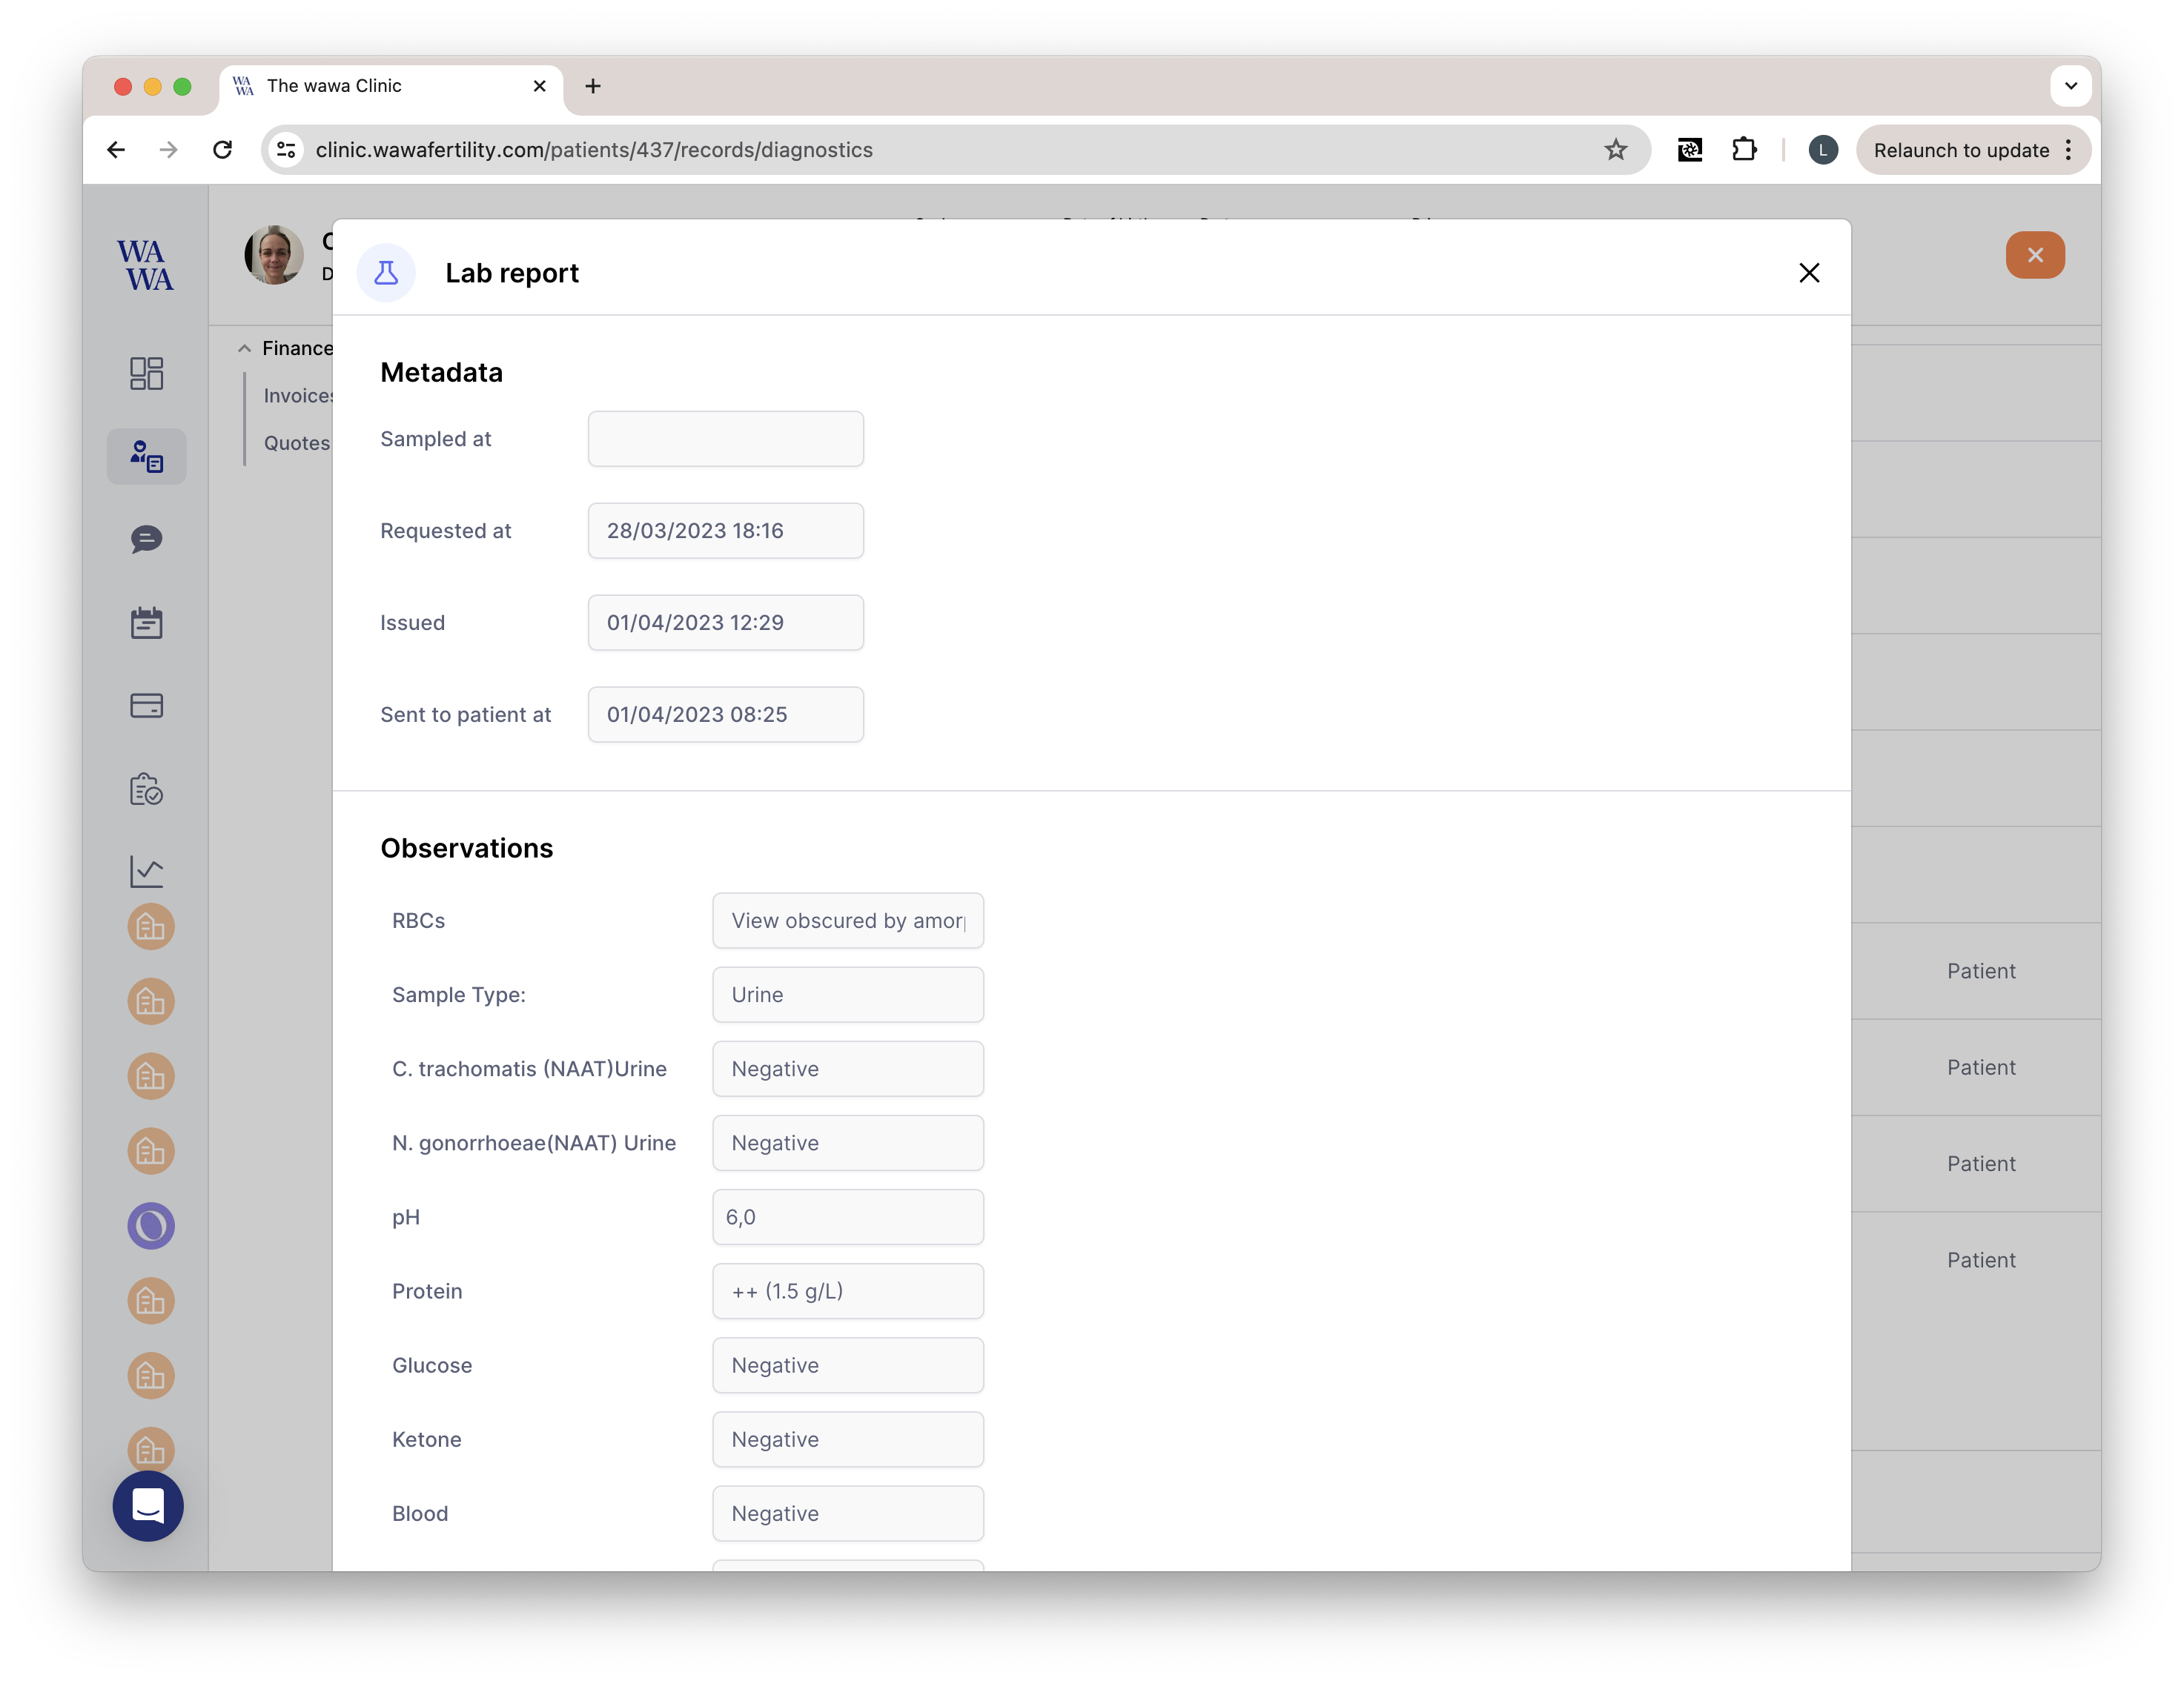Open Chrome three-dot menu
Image resolution: width=2184 pixels, height=1681 pixels.
tap(2069, 150)
